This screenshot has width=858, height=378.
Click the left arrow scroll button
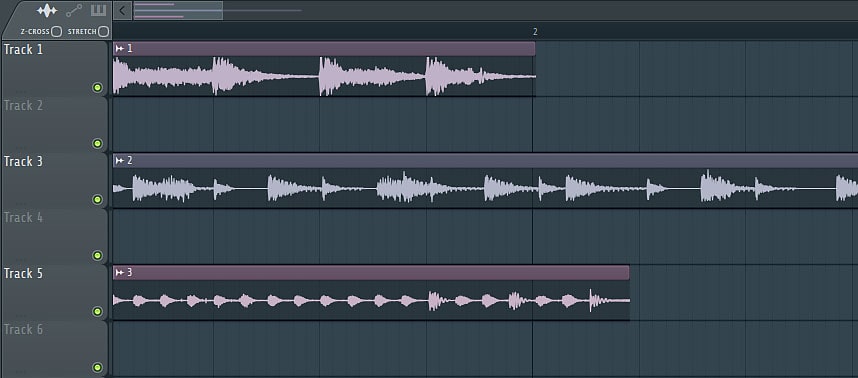click(x=123, y=10)
